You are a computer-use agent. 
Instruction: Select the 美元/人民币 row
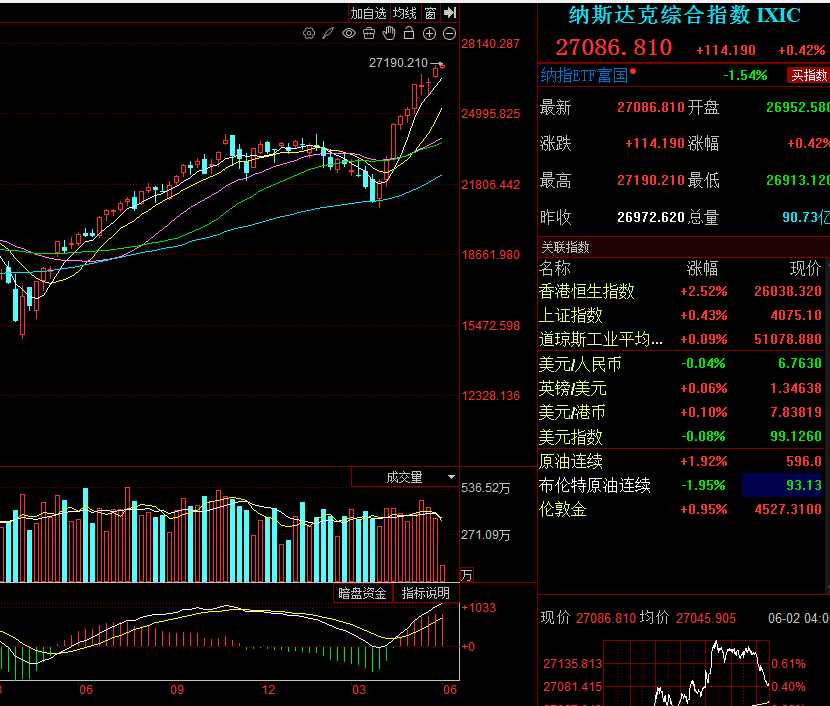(681, 364)
